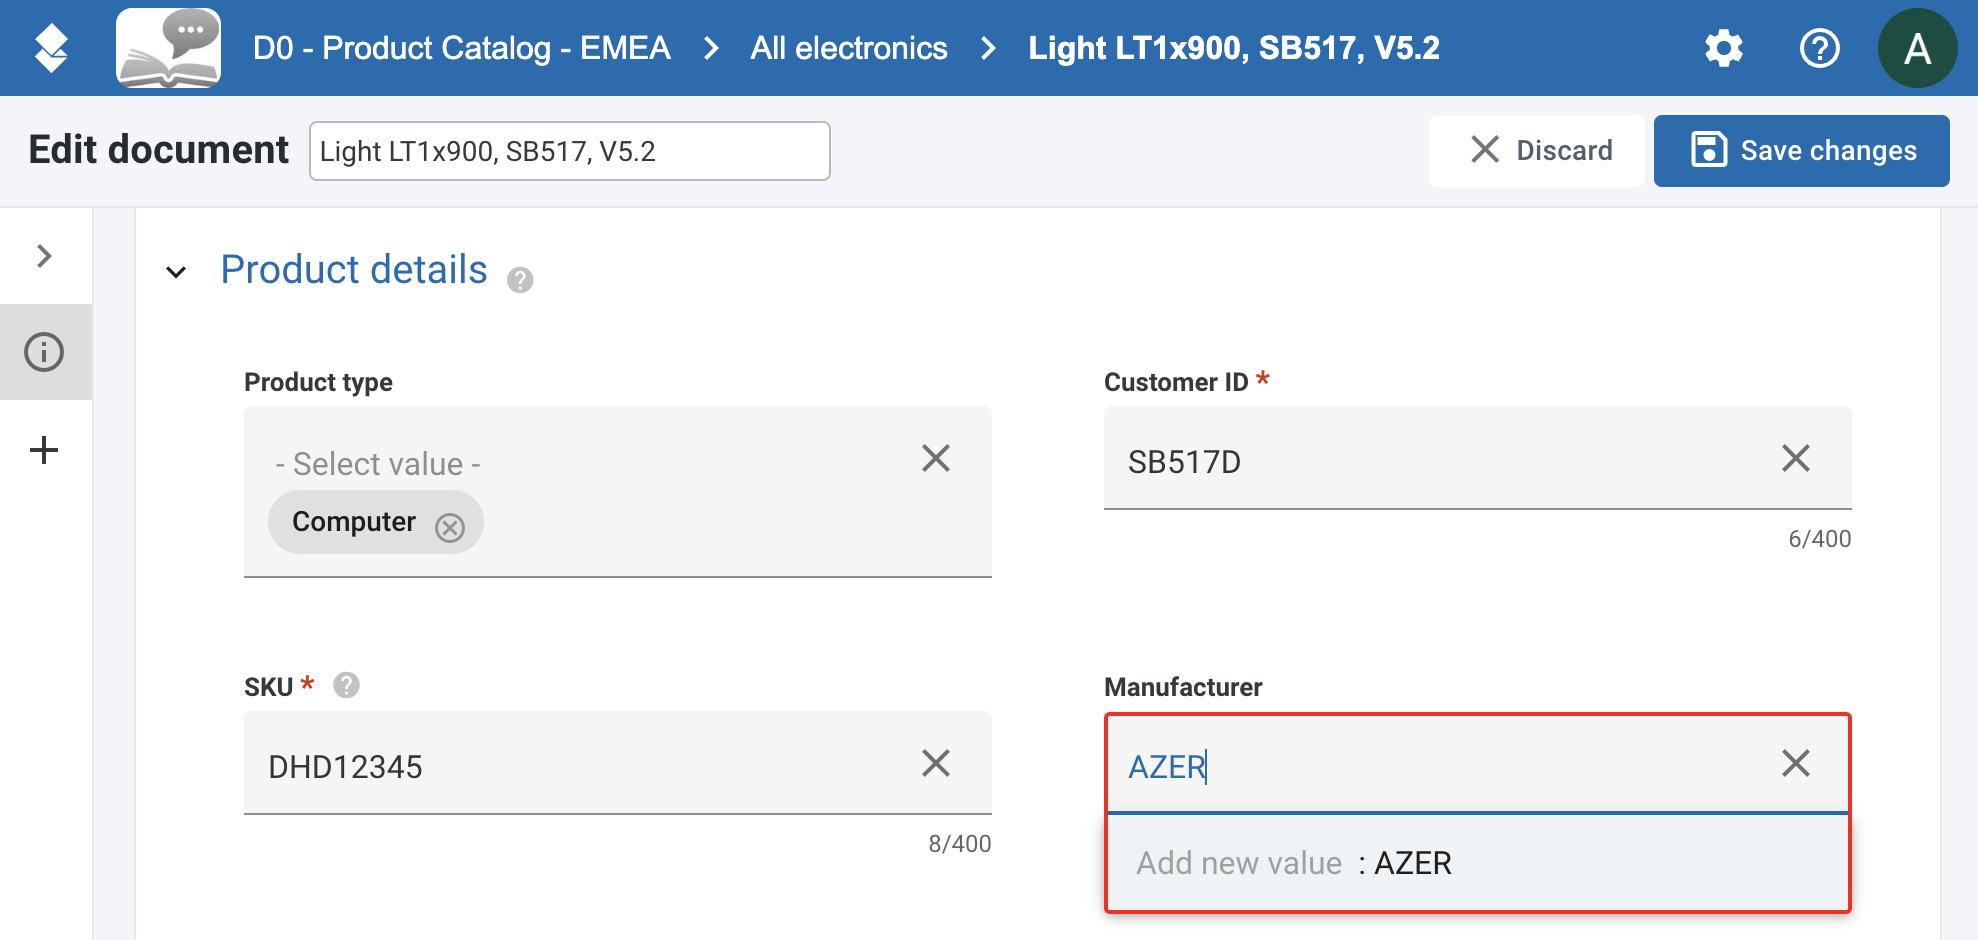
Task: Clear the Product type field
Action: pos(936,458)
